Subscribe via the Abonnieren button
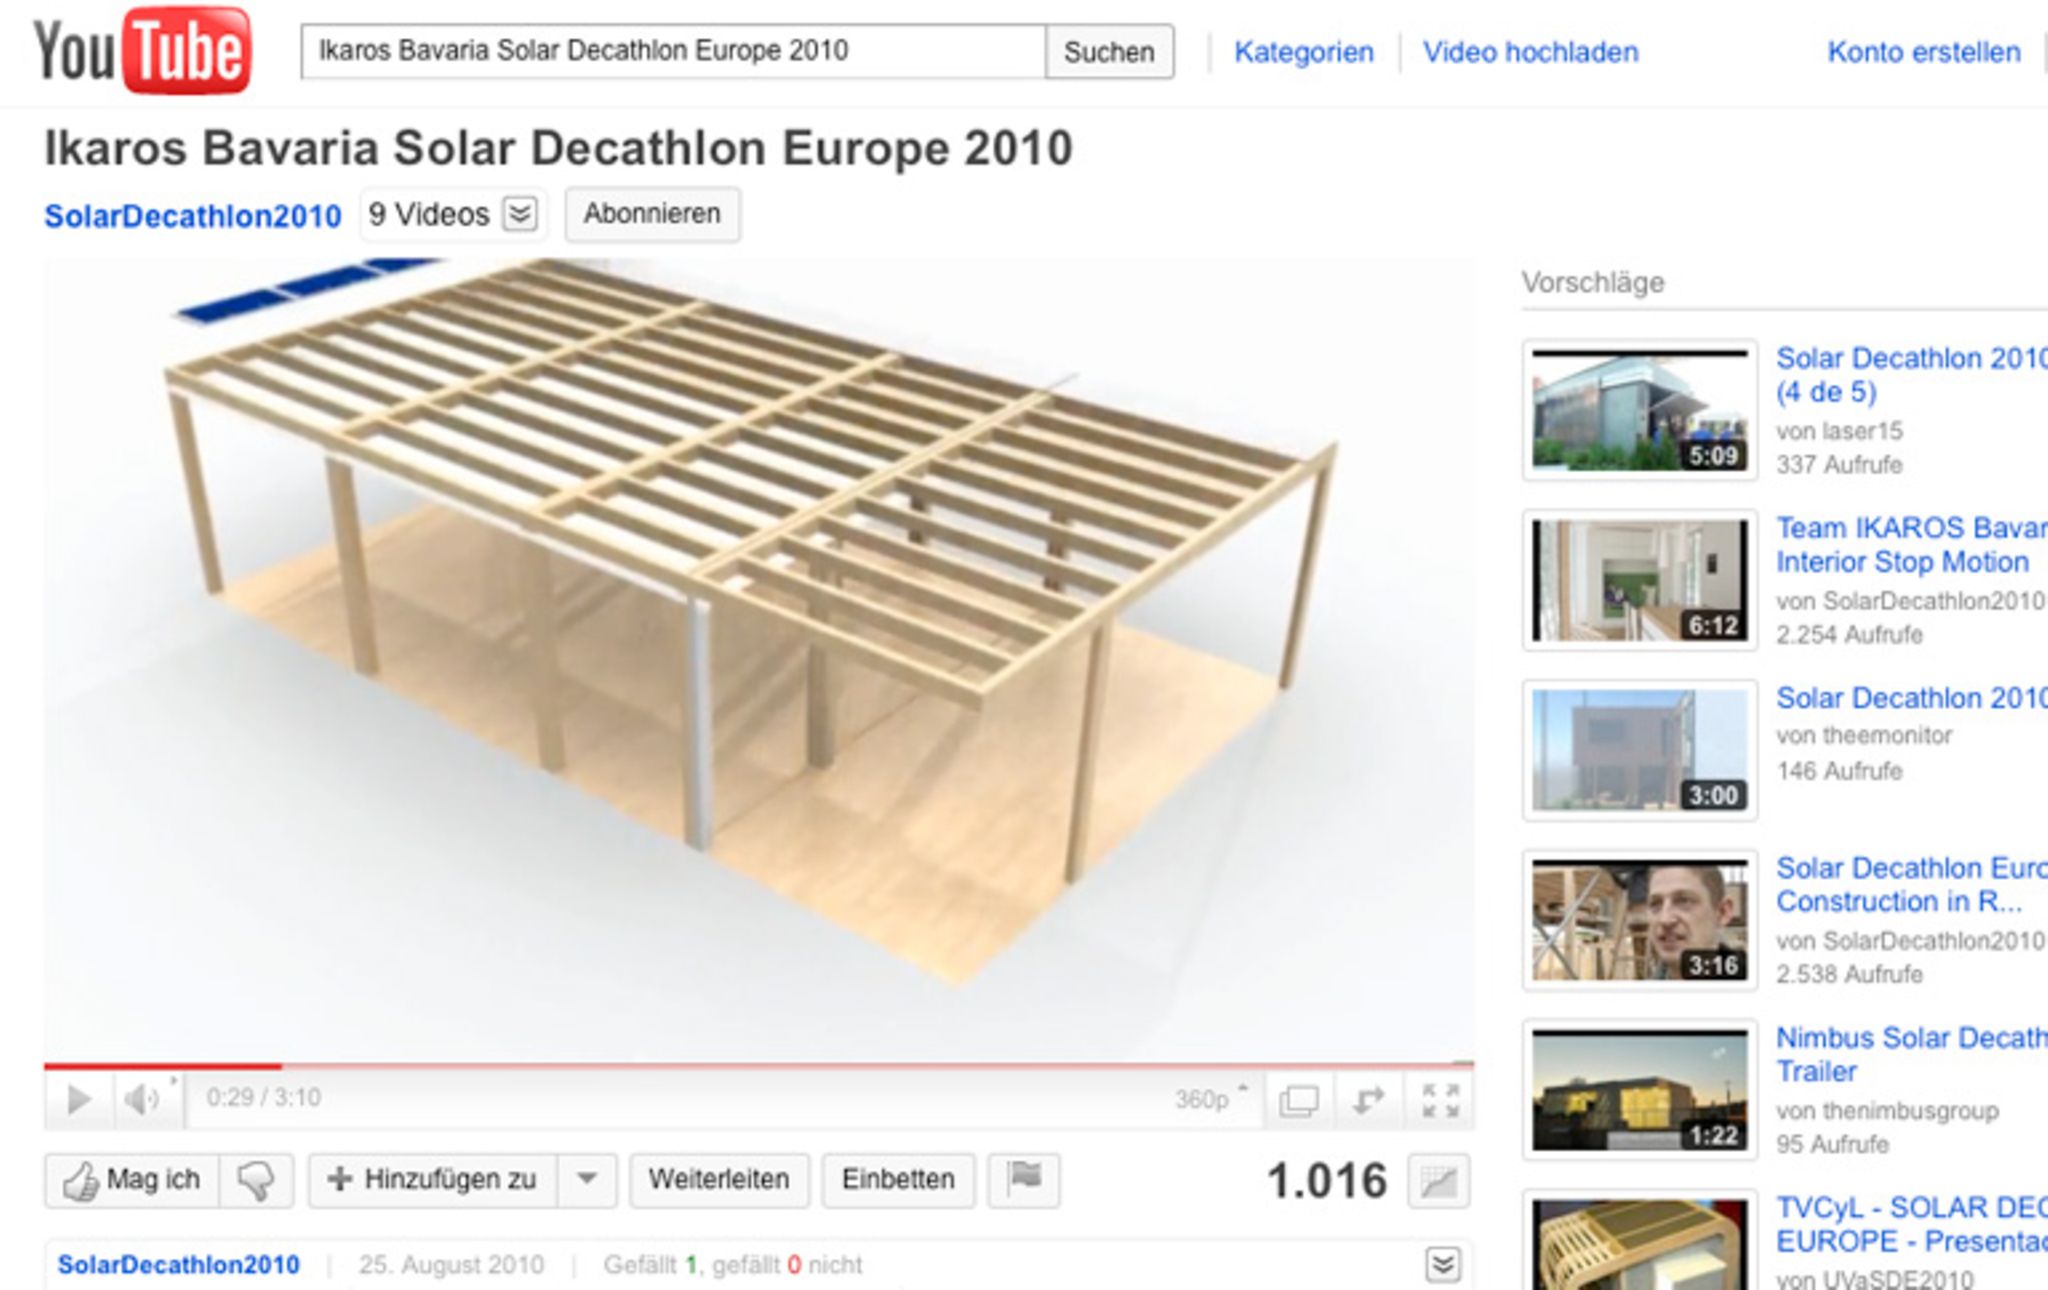The height and width of the screenshot is (1290, 2048). [x=652, y=214]
